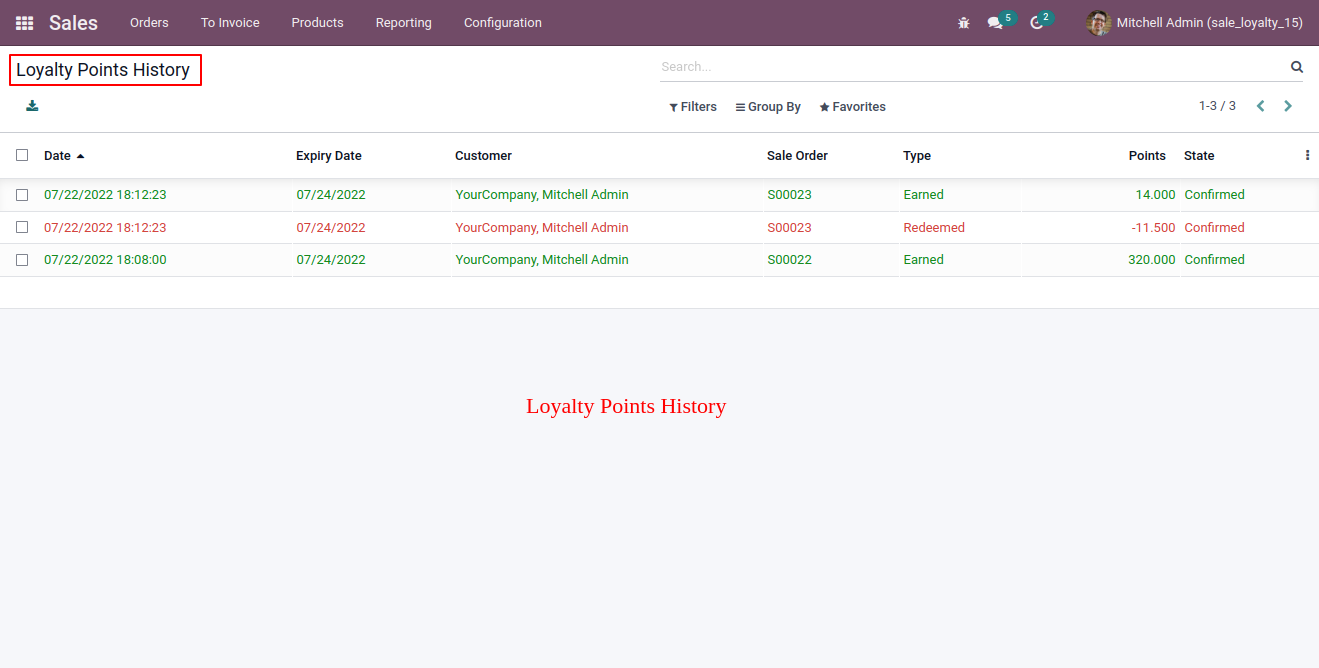Open the optional columns dots menu

tap(1307, 155)
